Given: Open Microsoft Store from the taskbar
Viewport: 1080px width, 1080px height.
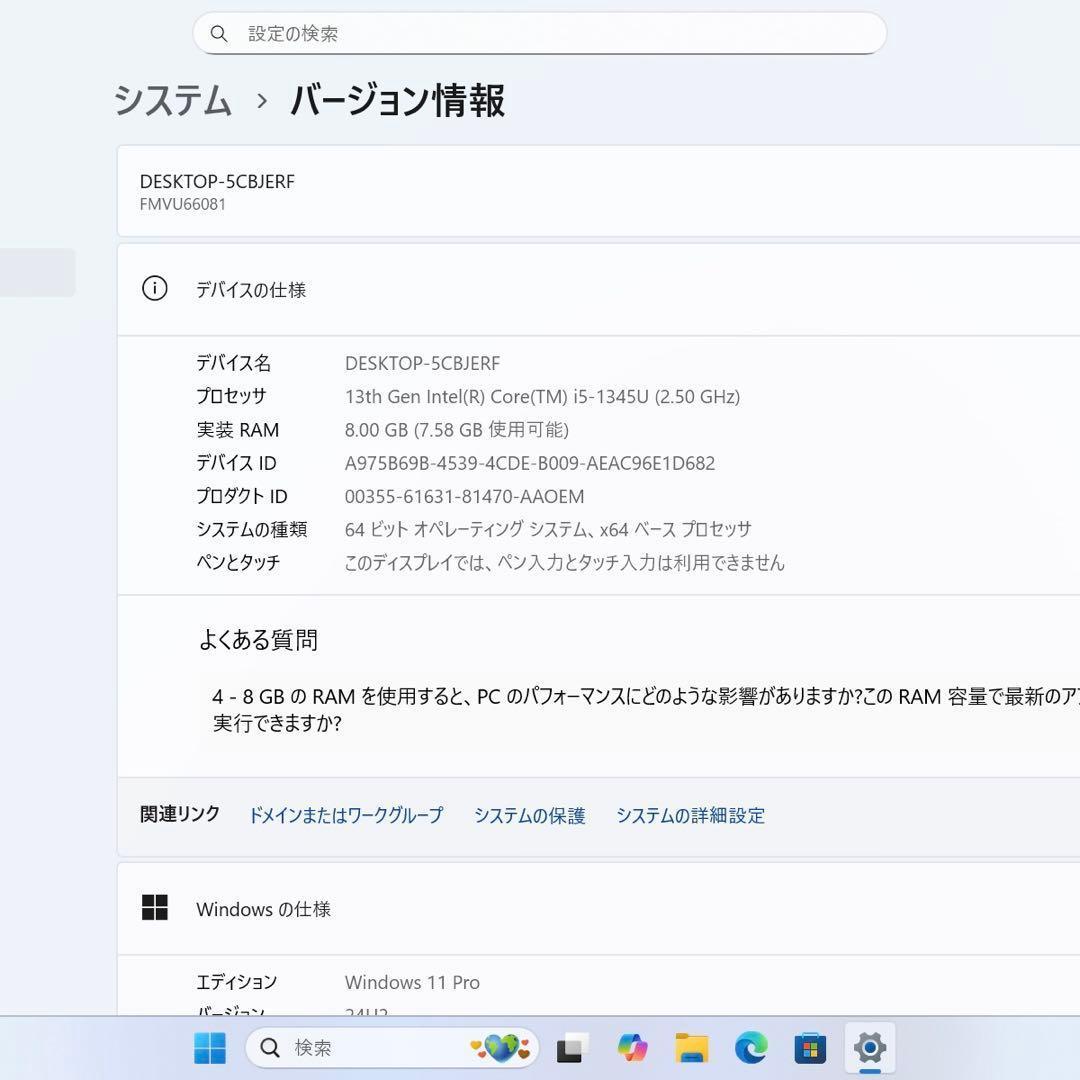Looking at the screenshot, I should pos(810,1047).
